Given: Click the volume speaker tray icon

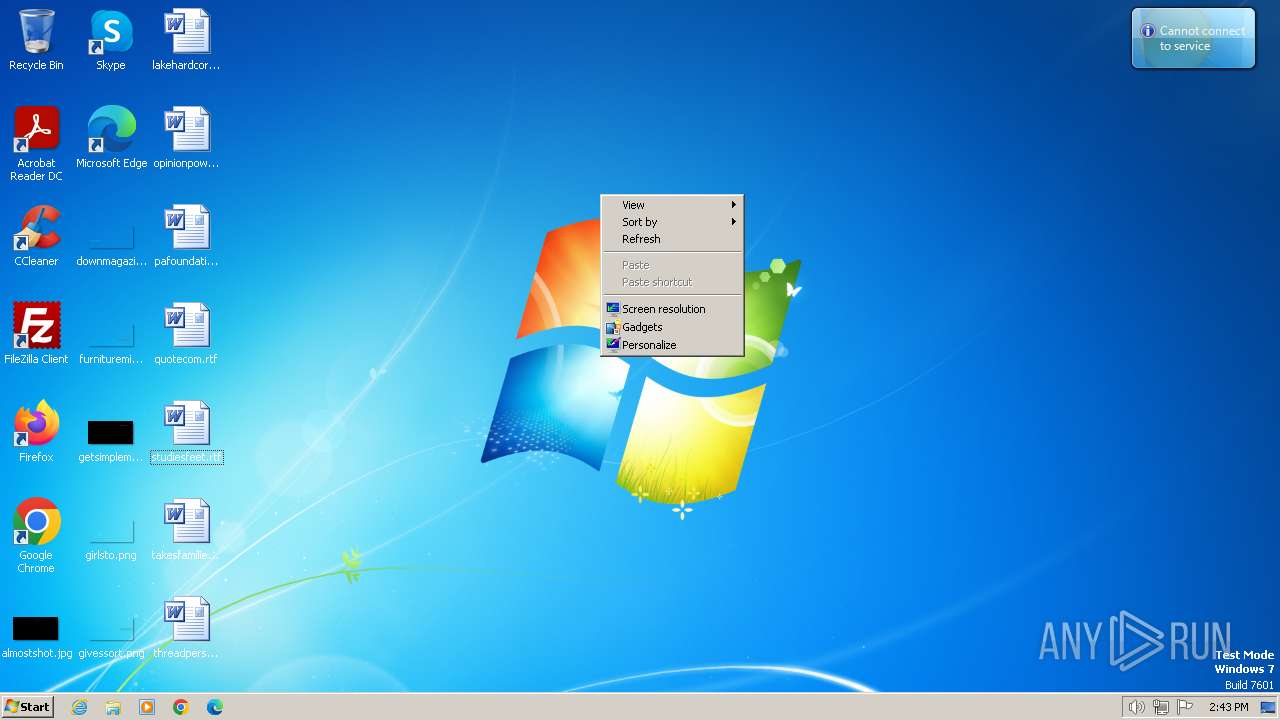Looking at the screenshot, I should (x=1136, y=707).
